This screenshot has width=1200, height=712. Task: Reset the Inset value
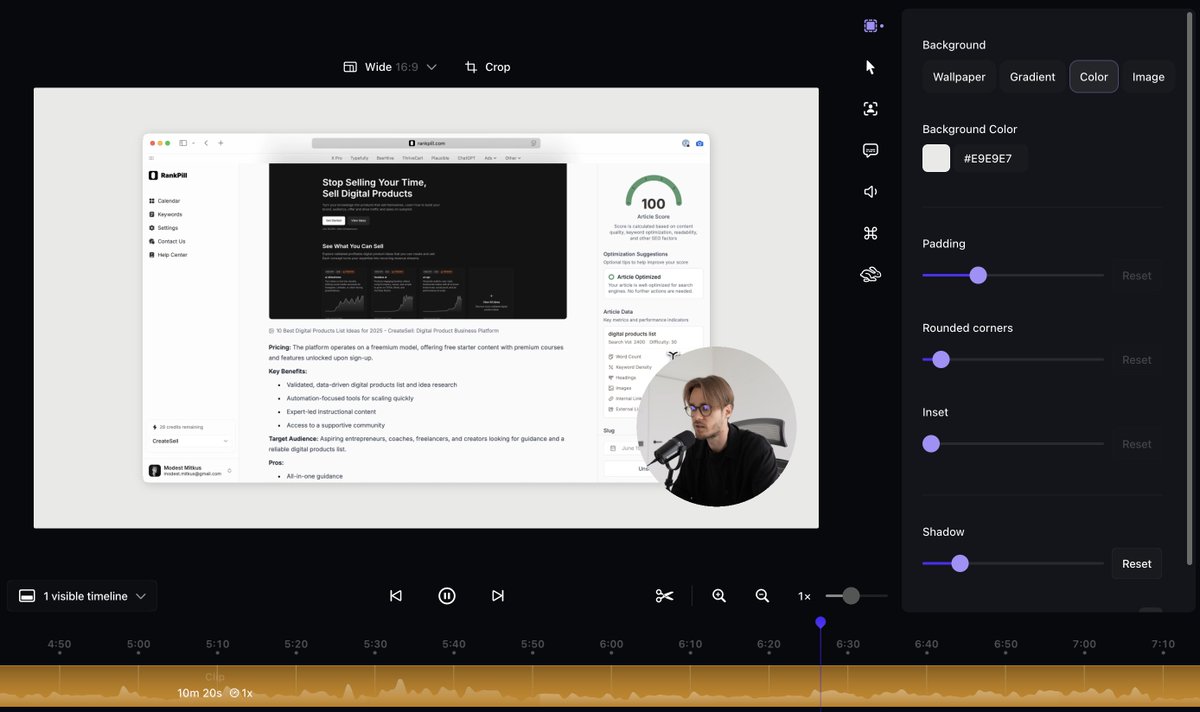pos(1137,444)
